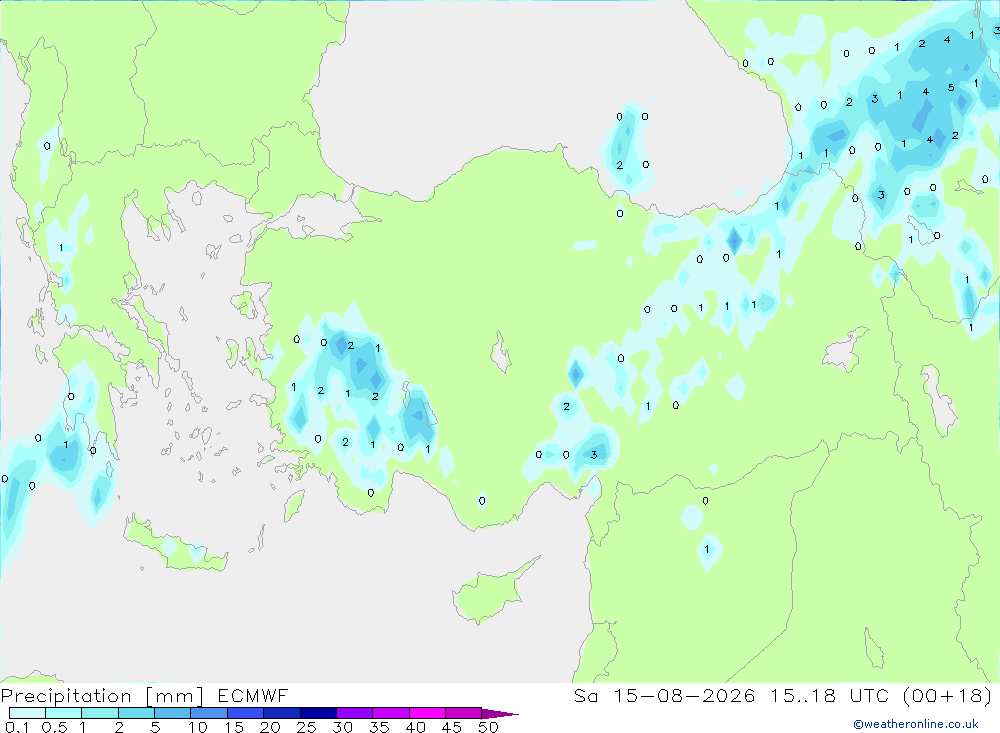
Task: Click the 'Sa 15-08-2026' date text
Action: point(664,695)
